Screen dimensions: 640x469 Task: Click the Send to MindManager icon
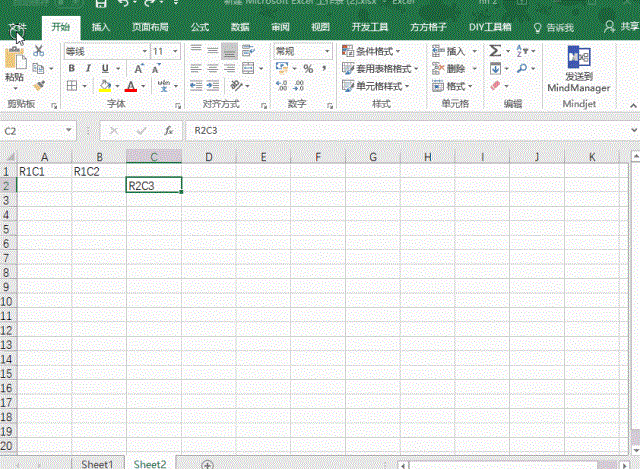579,68
